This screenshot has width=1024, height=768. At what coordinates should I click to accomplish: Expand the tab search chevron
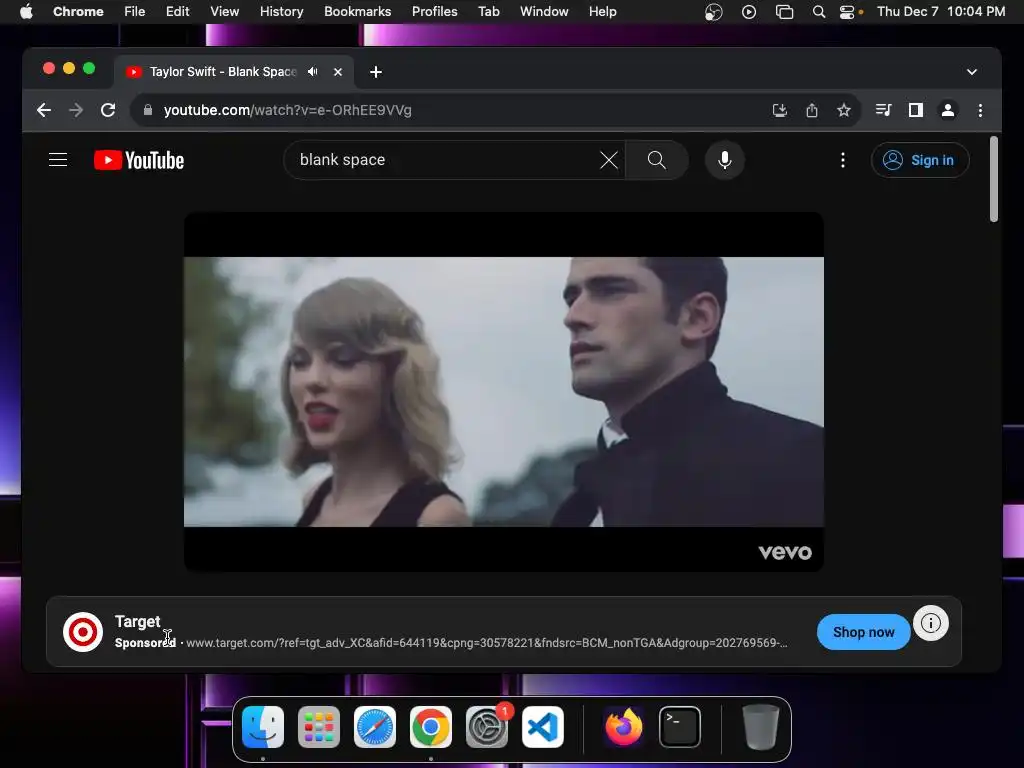point(972,72)
